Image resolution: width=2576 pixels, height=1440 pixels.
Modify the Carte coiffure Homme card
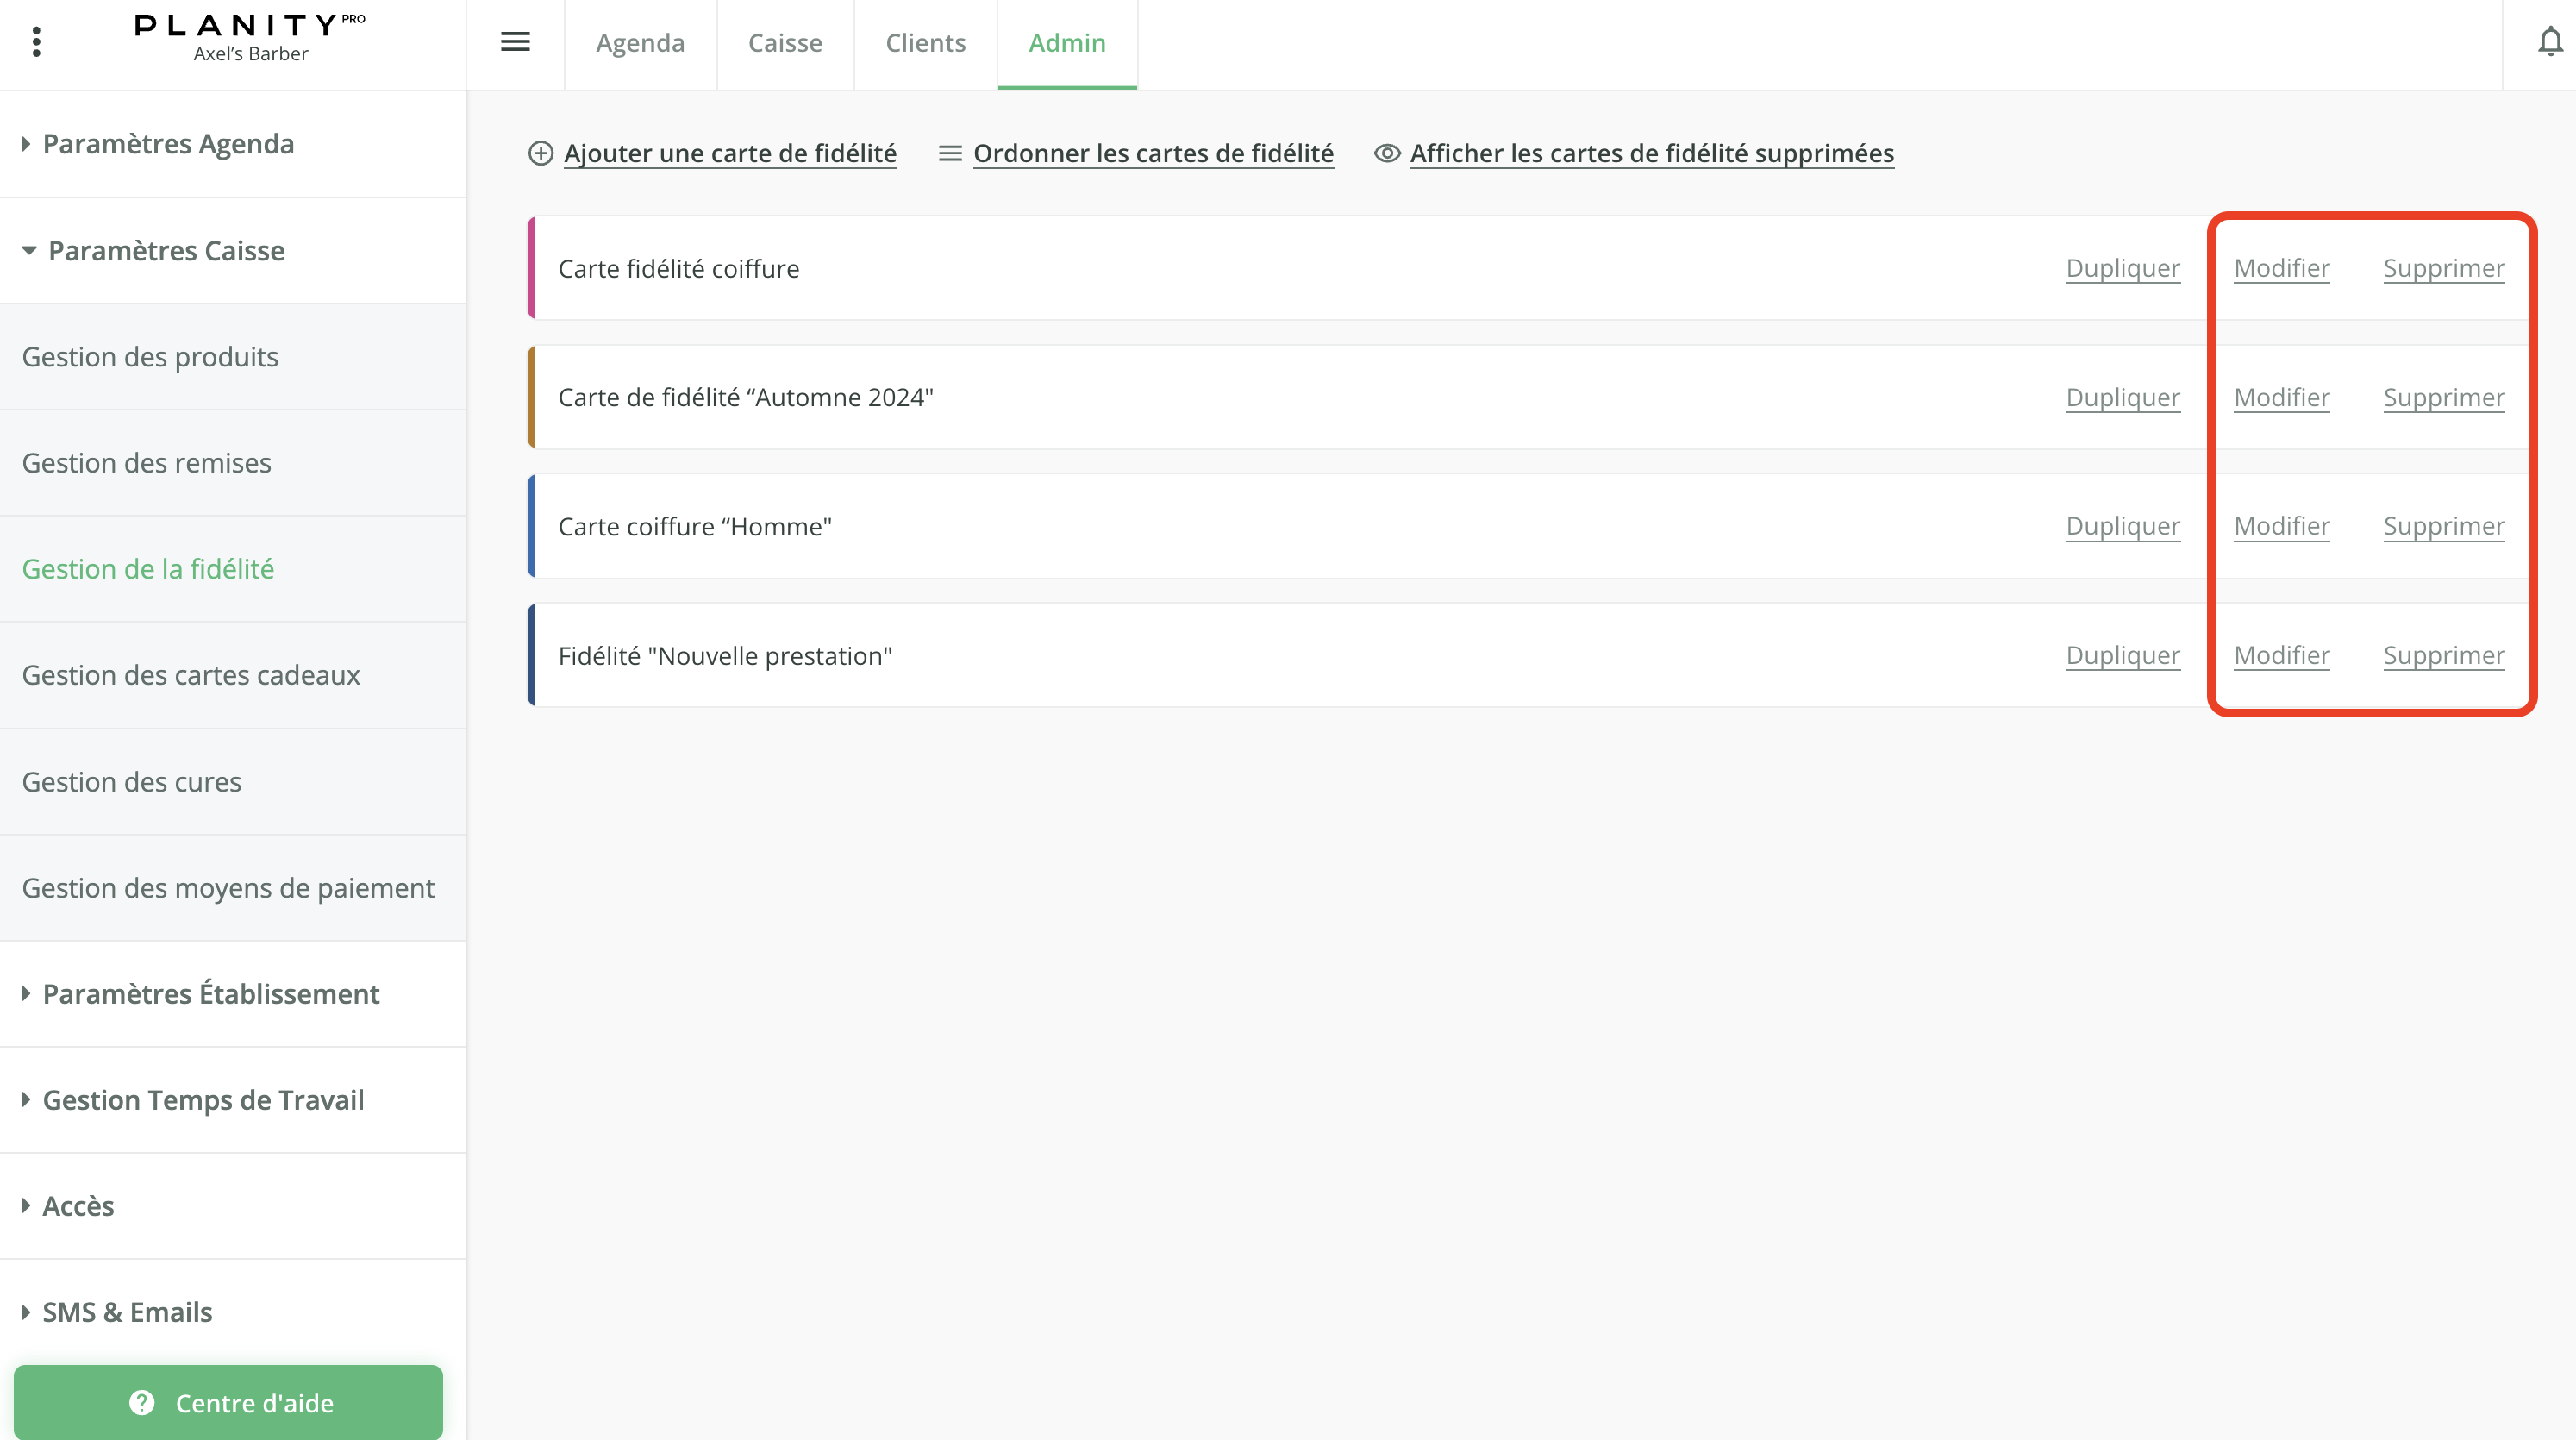click(2282, 526)
